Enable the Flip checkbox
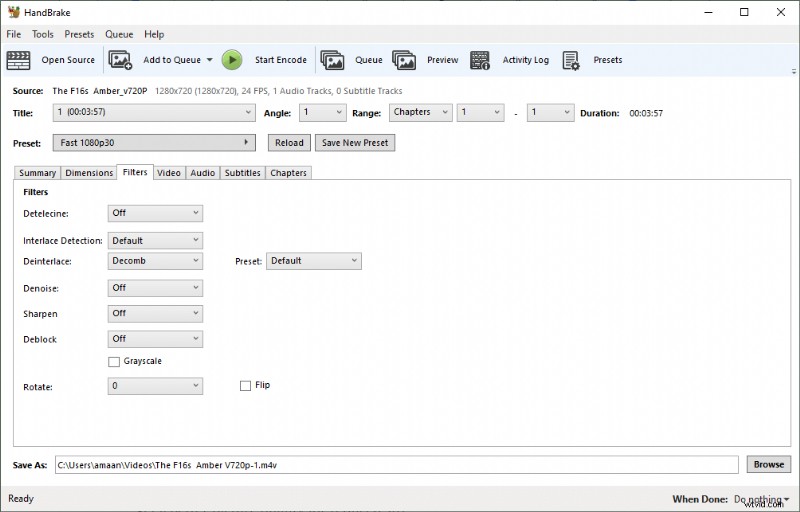This screenshot has height=512, width=800. (x=245, y=386)
